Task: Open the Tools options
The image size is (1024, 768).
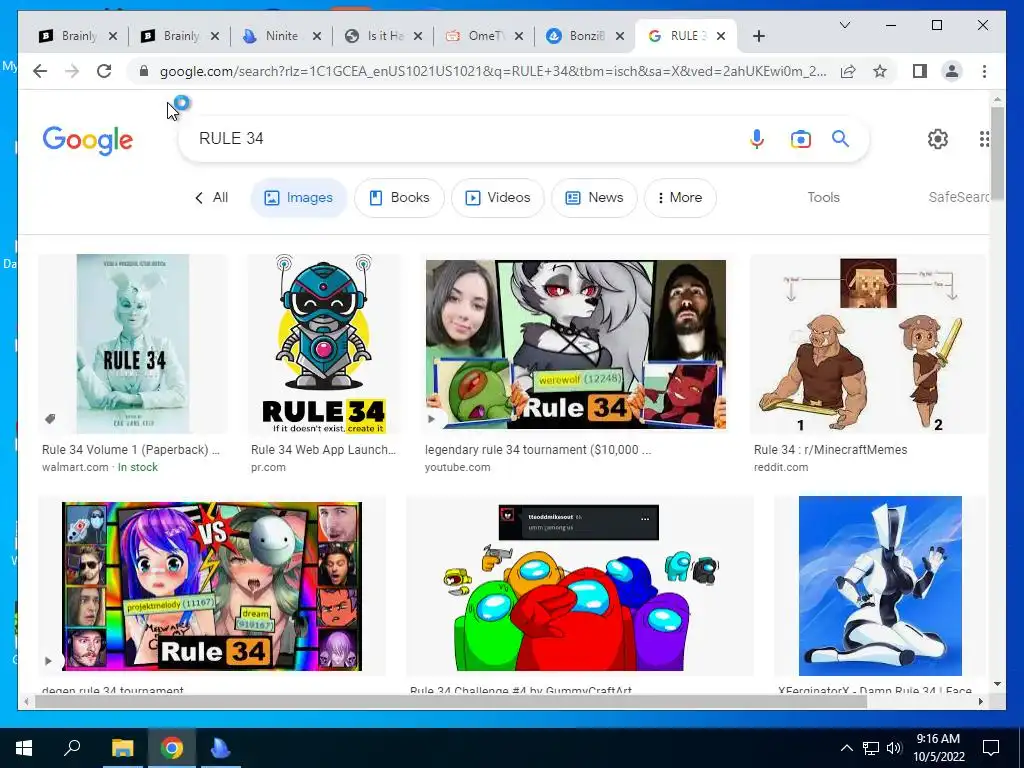Action: [x=824, y=197]
